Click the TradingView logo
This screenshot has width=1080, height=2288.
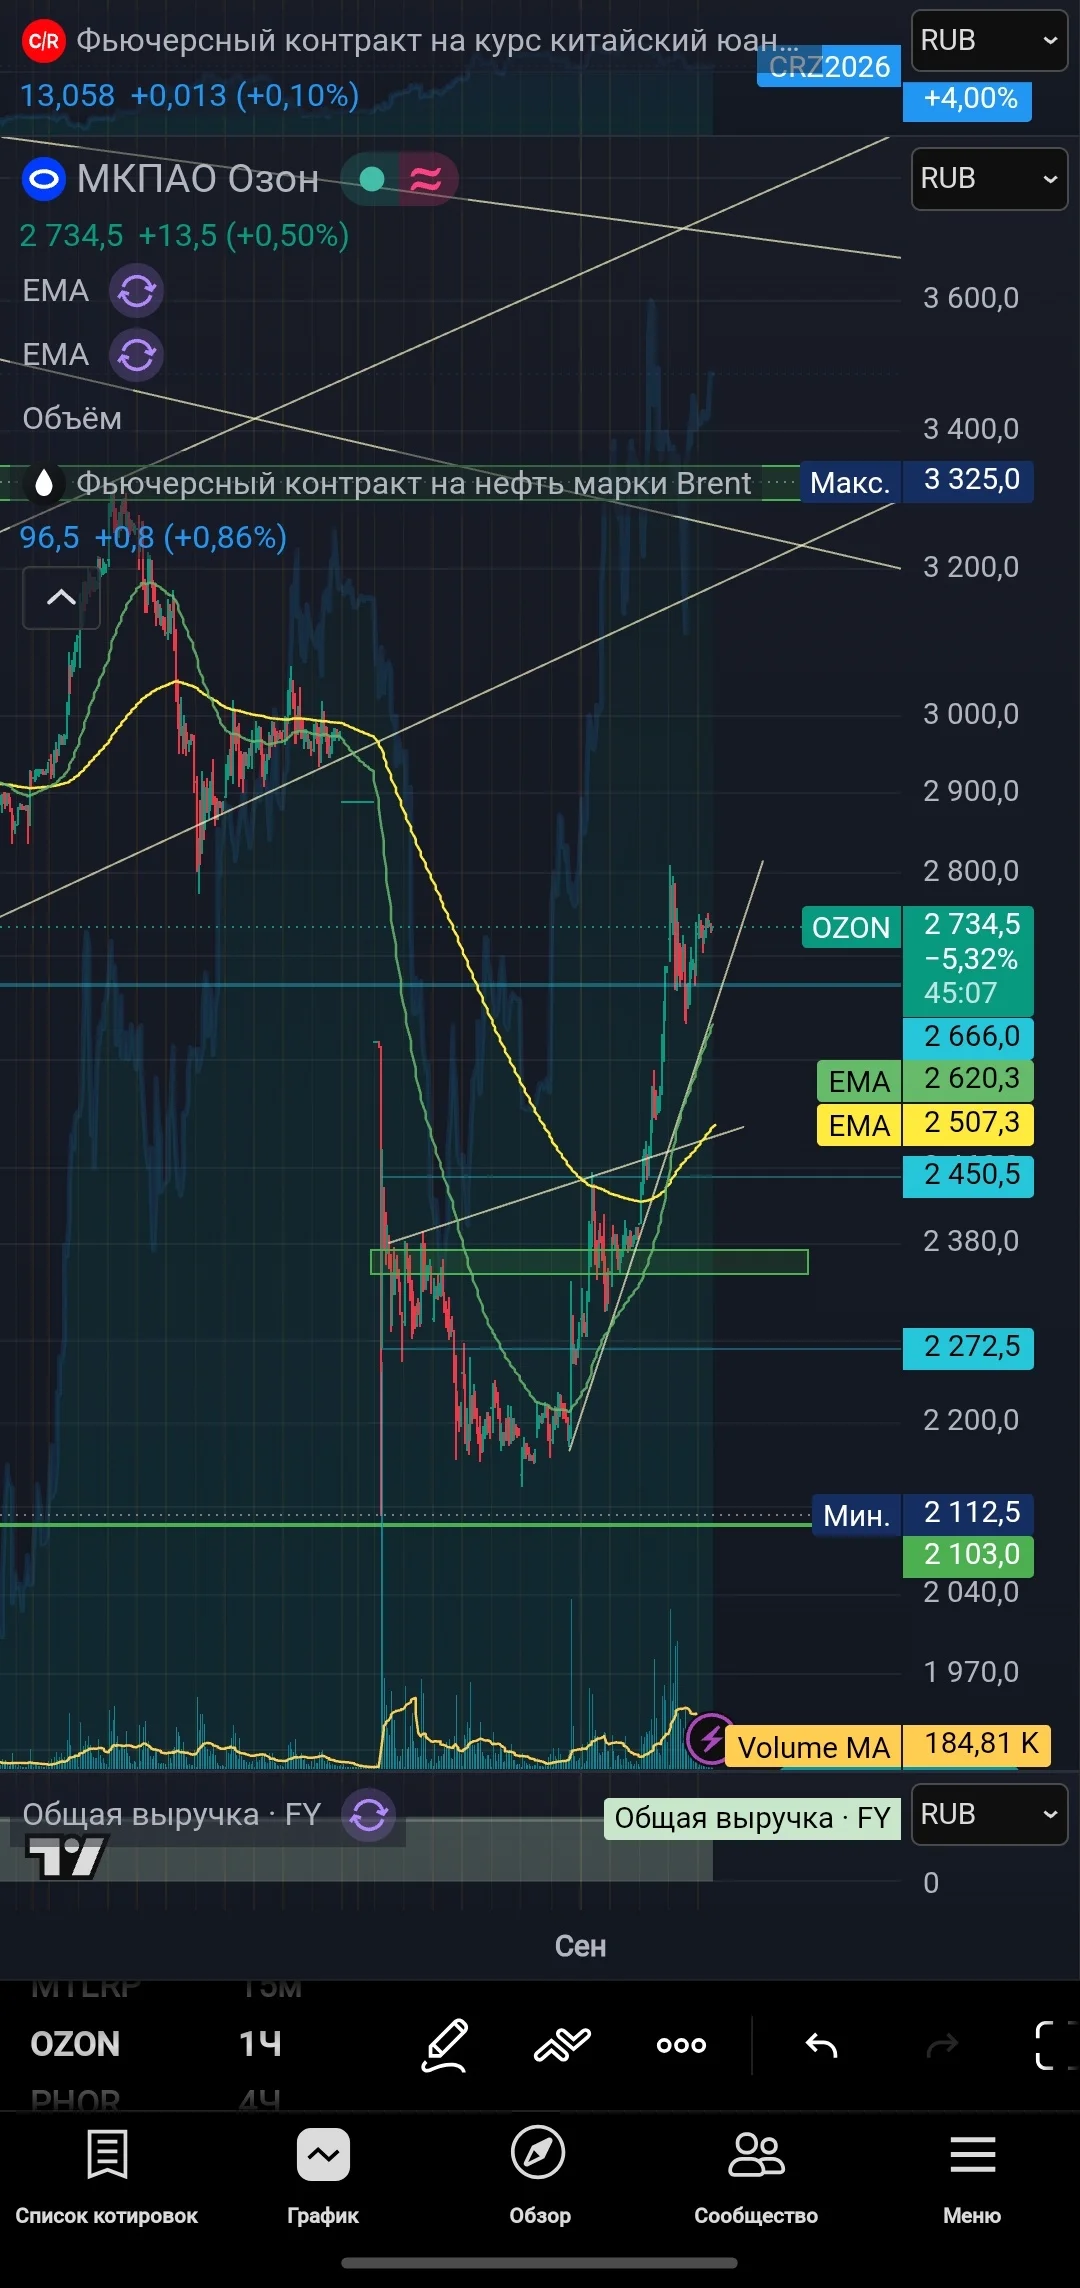pos(66,1859)
